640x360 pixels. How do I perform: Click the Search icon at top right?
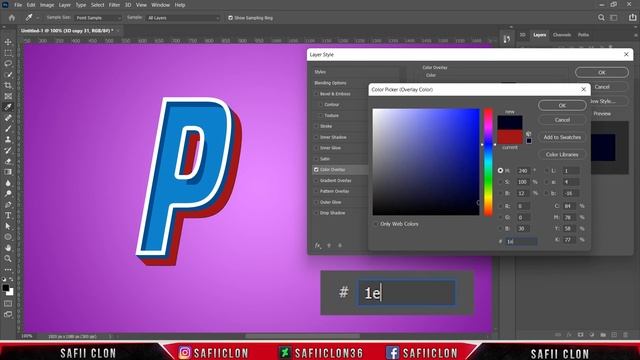[x=601, y=18]
